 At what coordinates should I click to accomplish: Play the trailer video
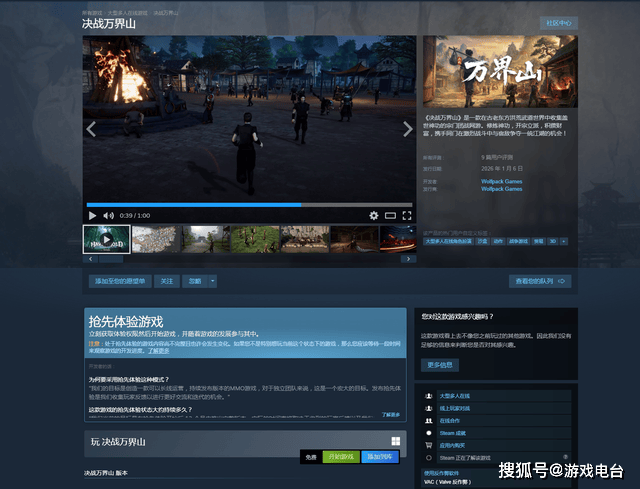[92, 215]
